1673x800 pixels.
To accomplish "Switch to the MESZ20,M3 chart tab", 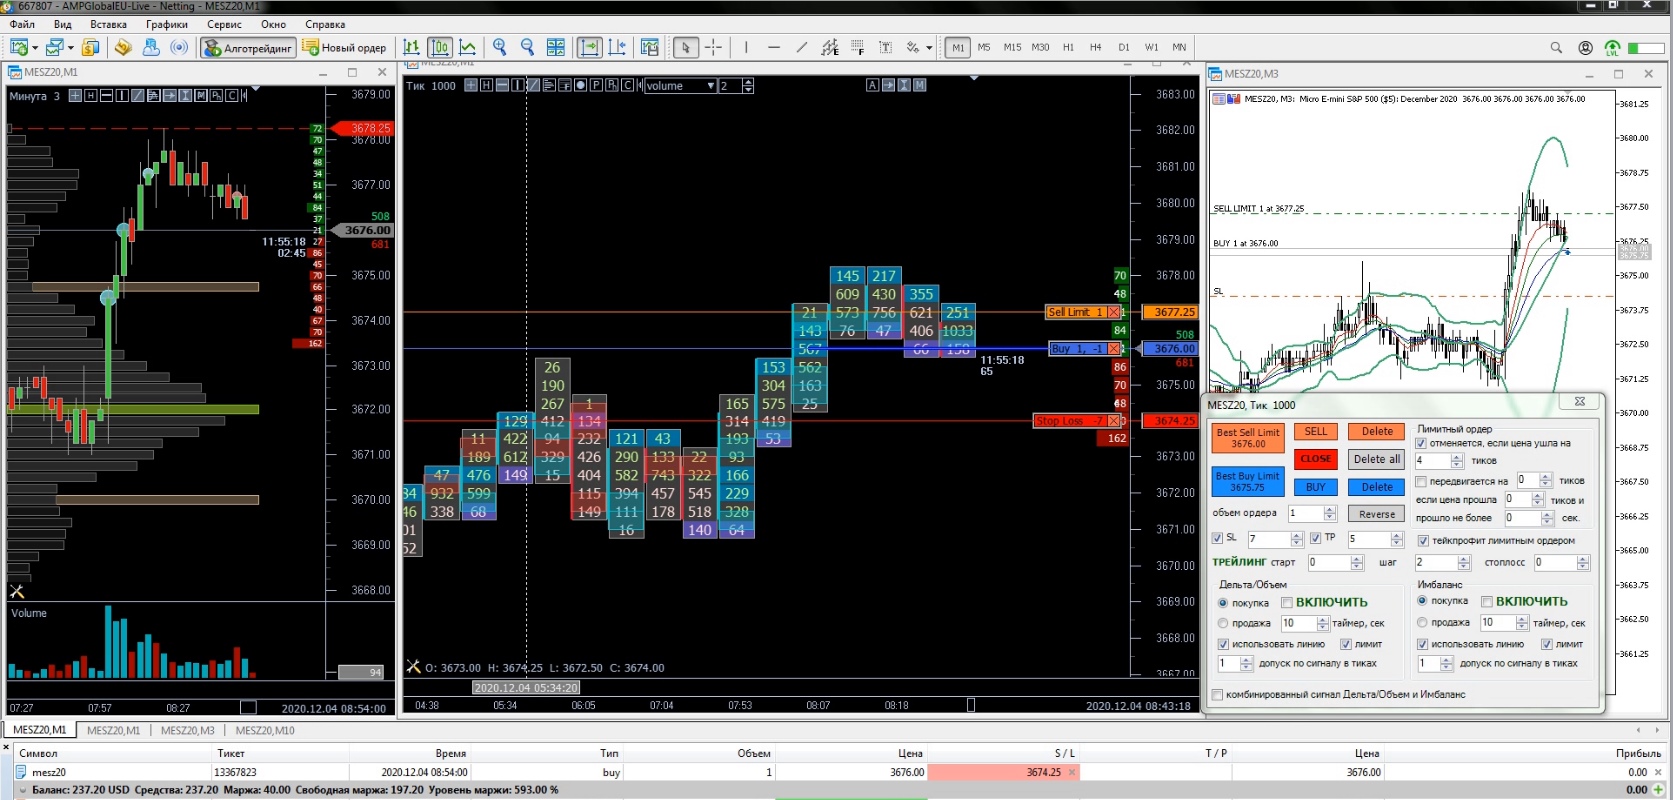I will [188, 730].
